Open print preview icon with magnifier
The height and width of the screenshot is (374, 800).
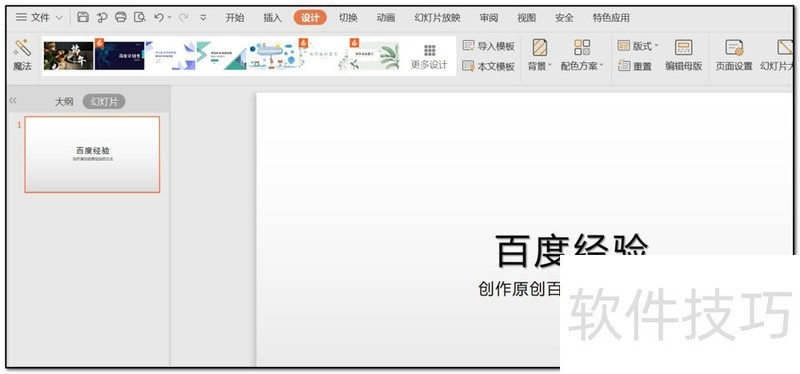click(x=139, y=17)
